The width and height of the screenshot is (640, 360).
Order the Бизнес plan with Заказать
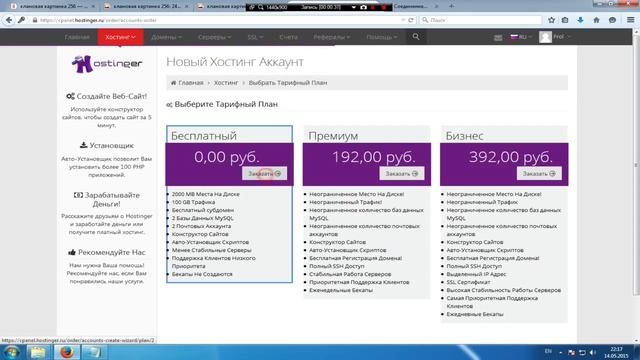click(539, 173)
